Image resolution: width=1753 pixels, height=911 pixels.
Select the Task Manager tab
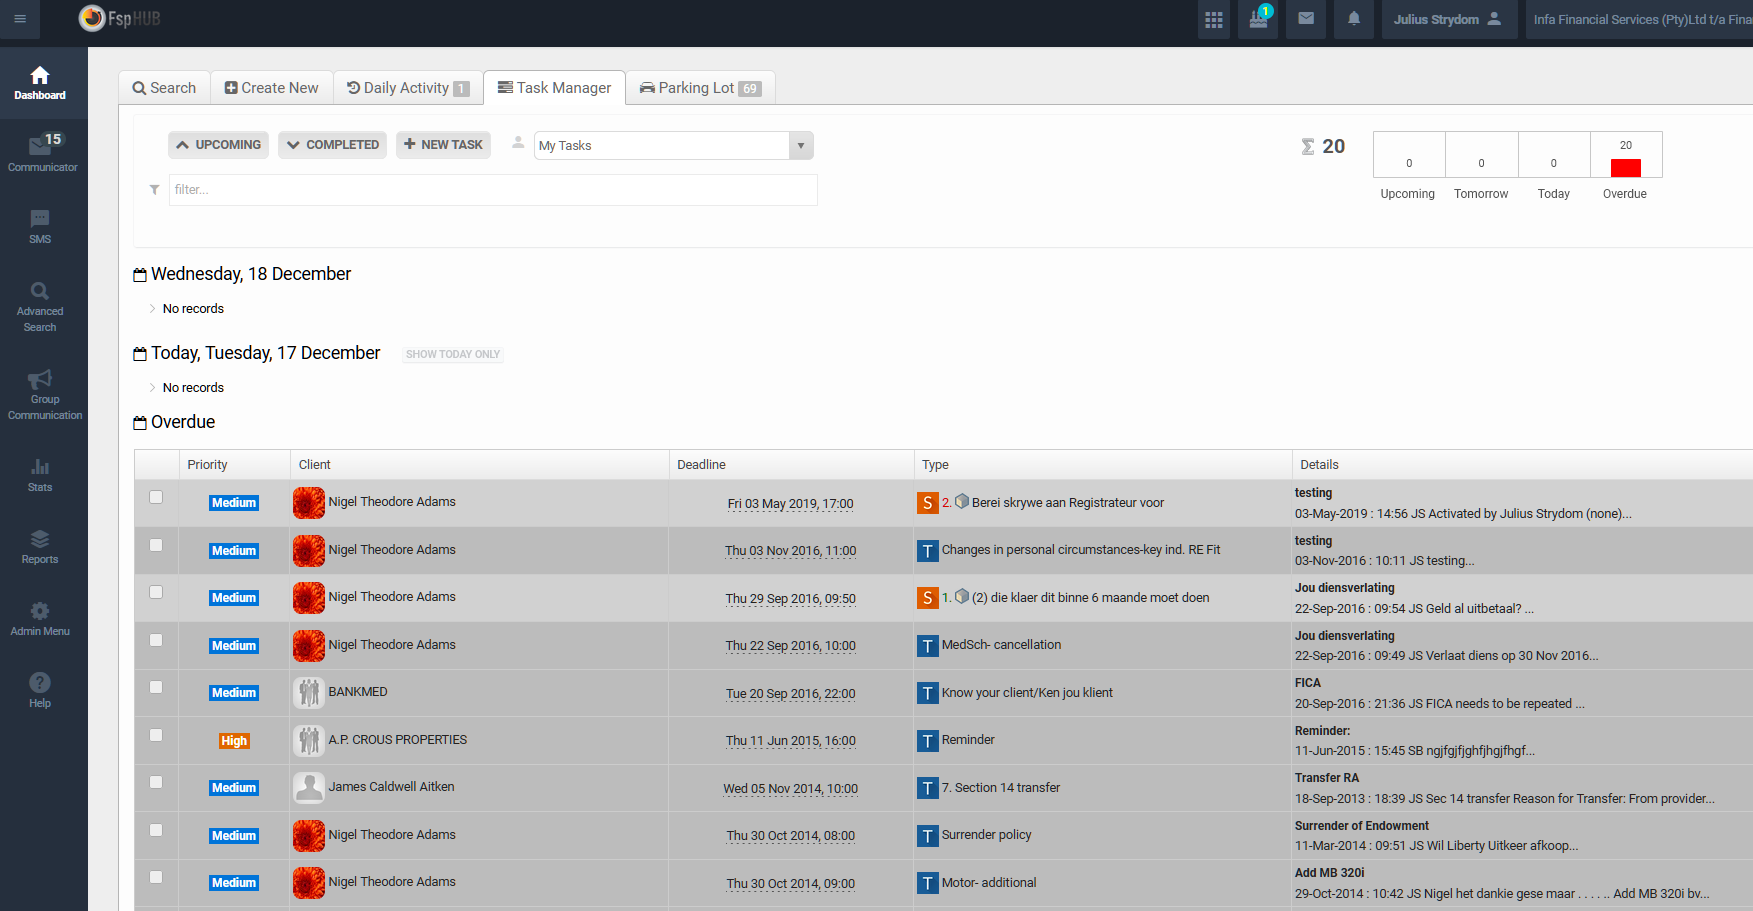coord(554,88)
